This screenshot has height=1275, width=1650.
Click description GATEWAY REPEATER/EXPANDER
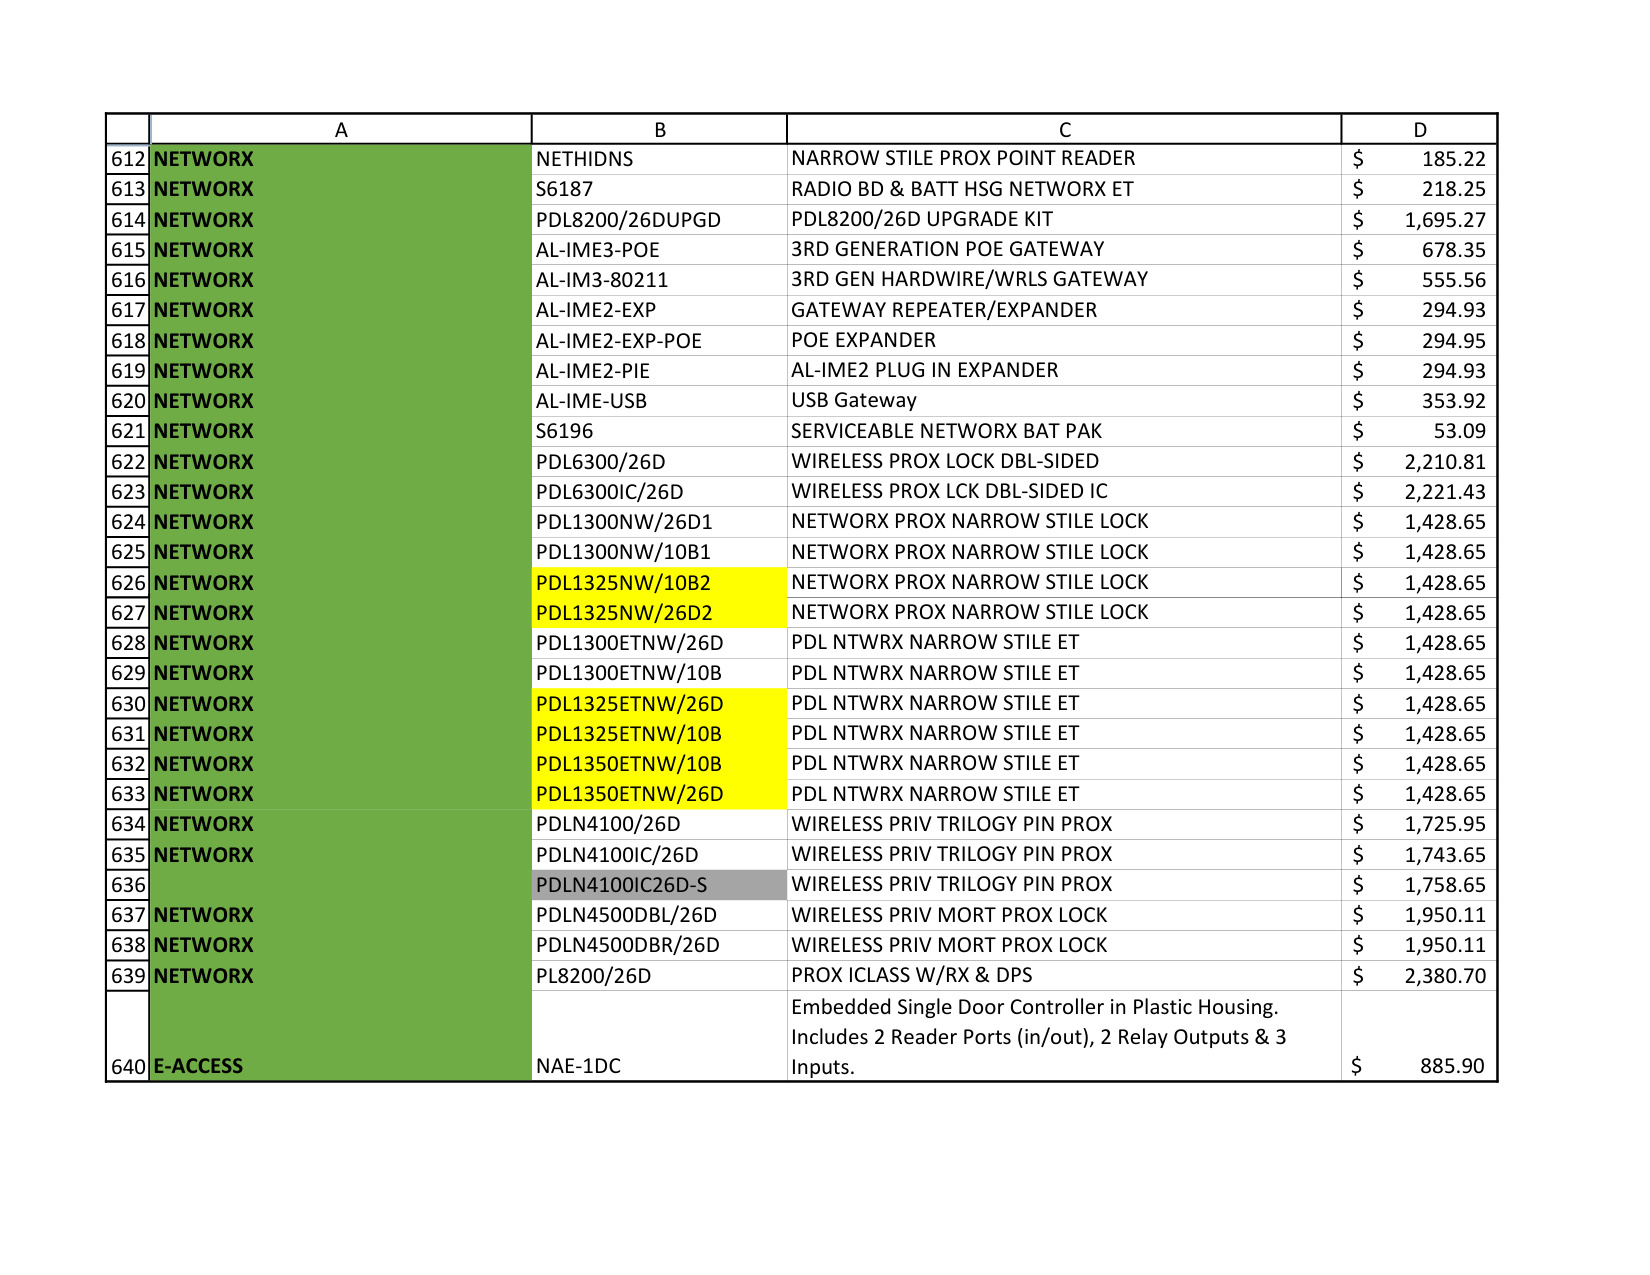point(1064,310)
